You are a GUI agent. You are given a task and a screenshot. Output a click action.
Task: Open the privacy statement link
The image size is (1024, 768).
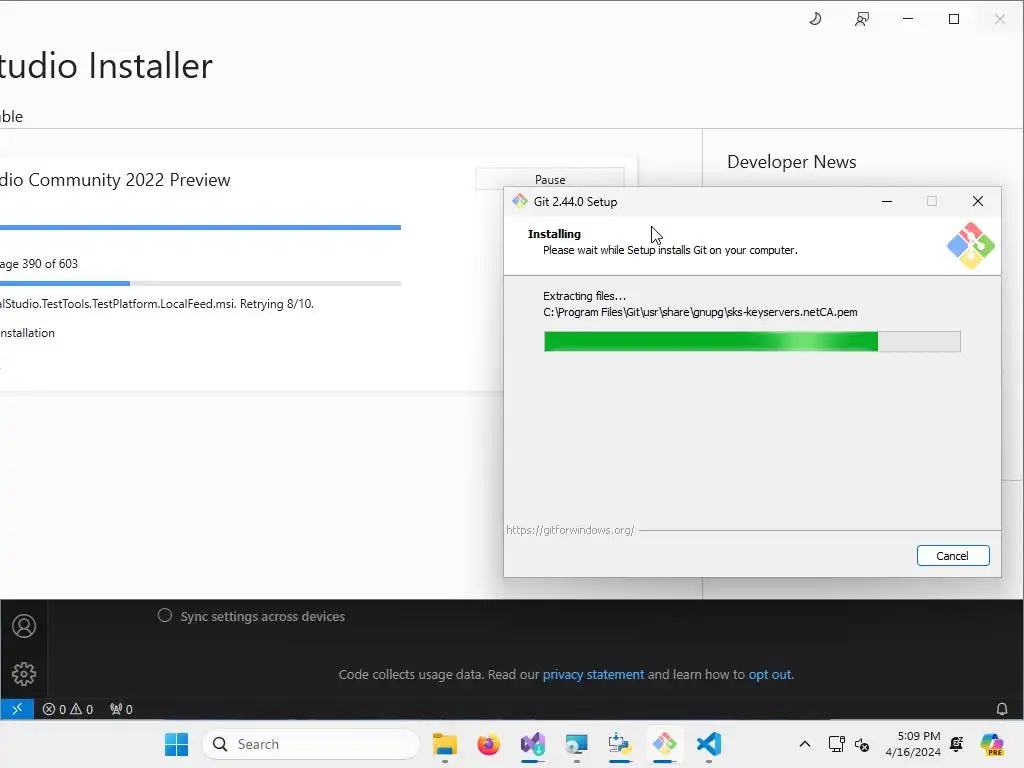pos(593,675)
